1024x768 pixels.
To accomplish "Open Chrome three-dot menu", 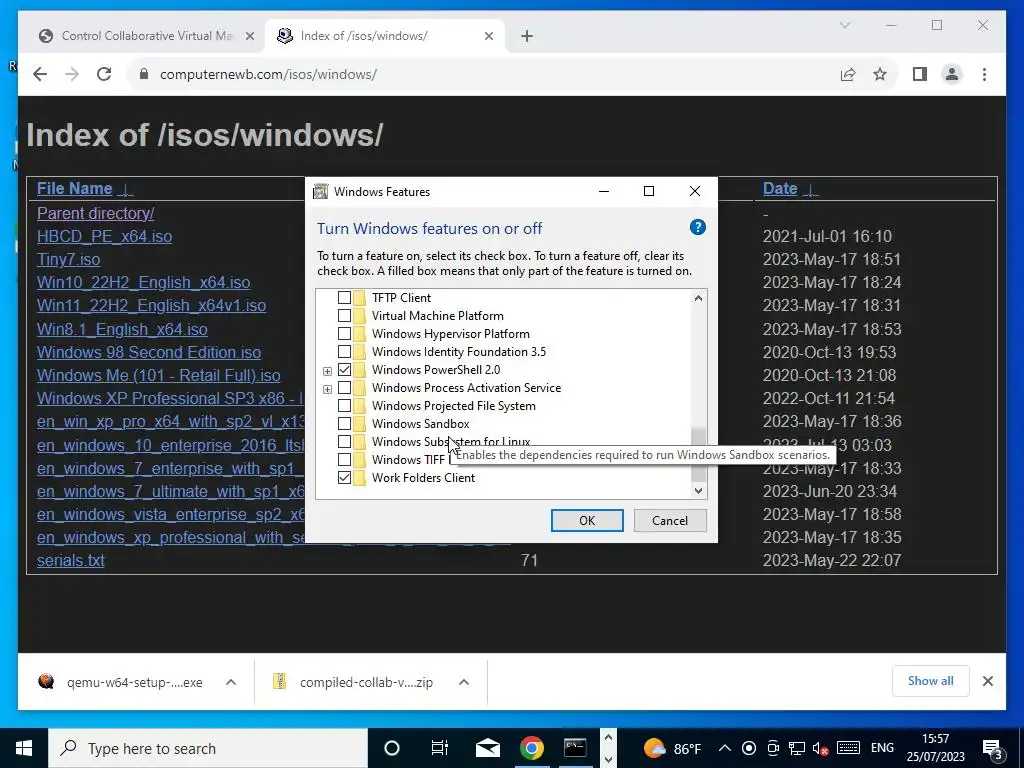I will pyautogui.click(x=984, y=74).
